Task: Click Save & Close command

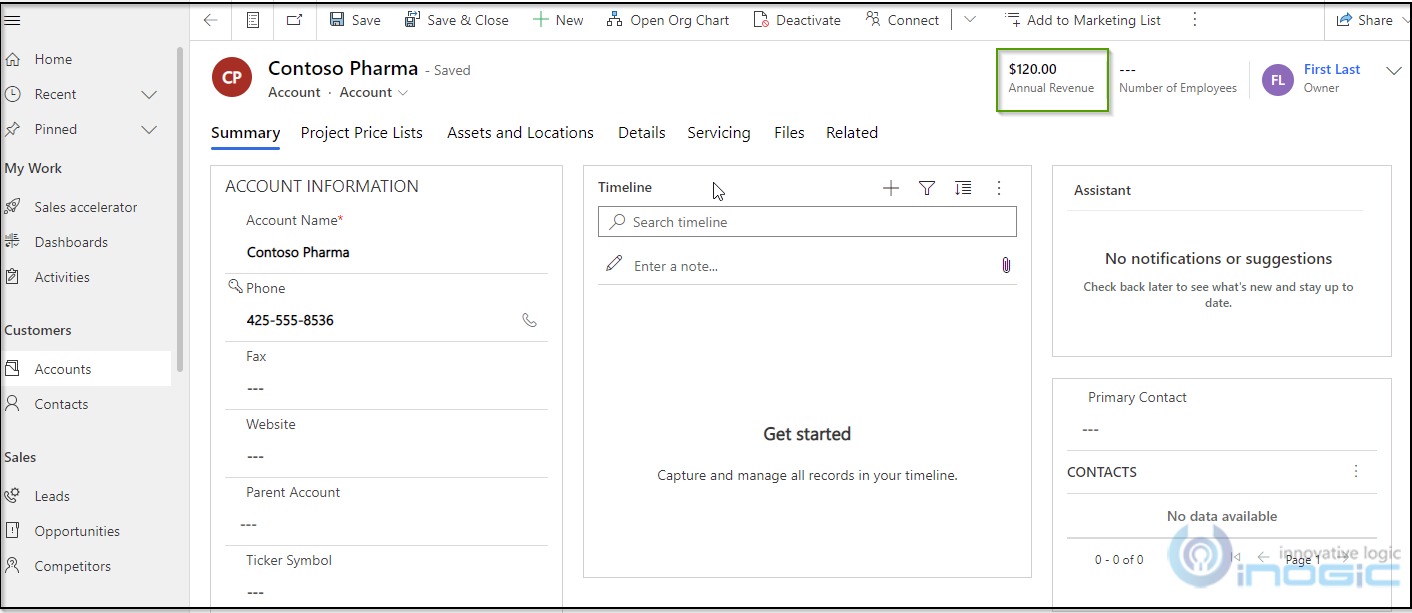Action: point(457,20)
